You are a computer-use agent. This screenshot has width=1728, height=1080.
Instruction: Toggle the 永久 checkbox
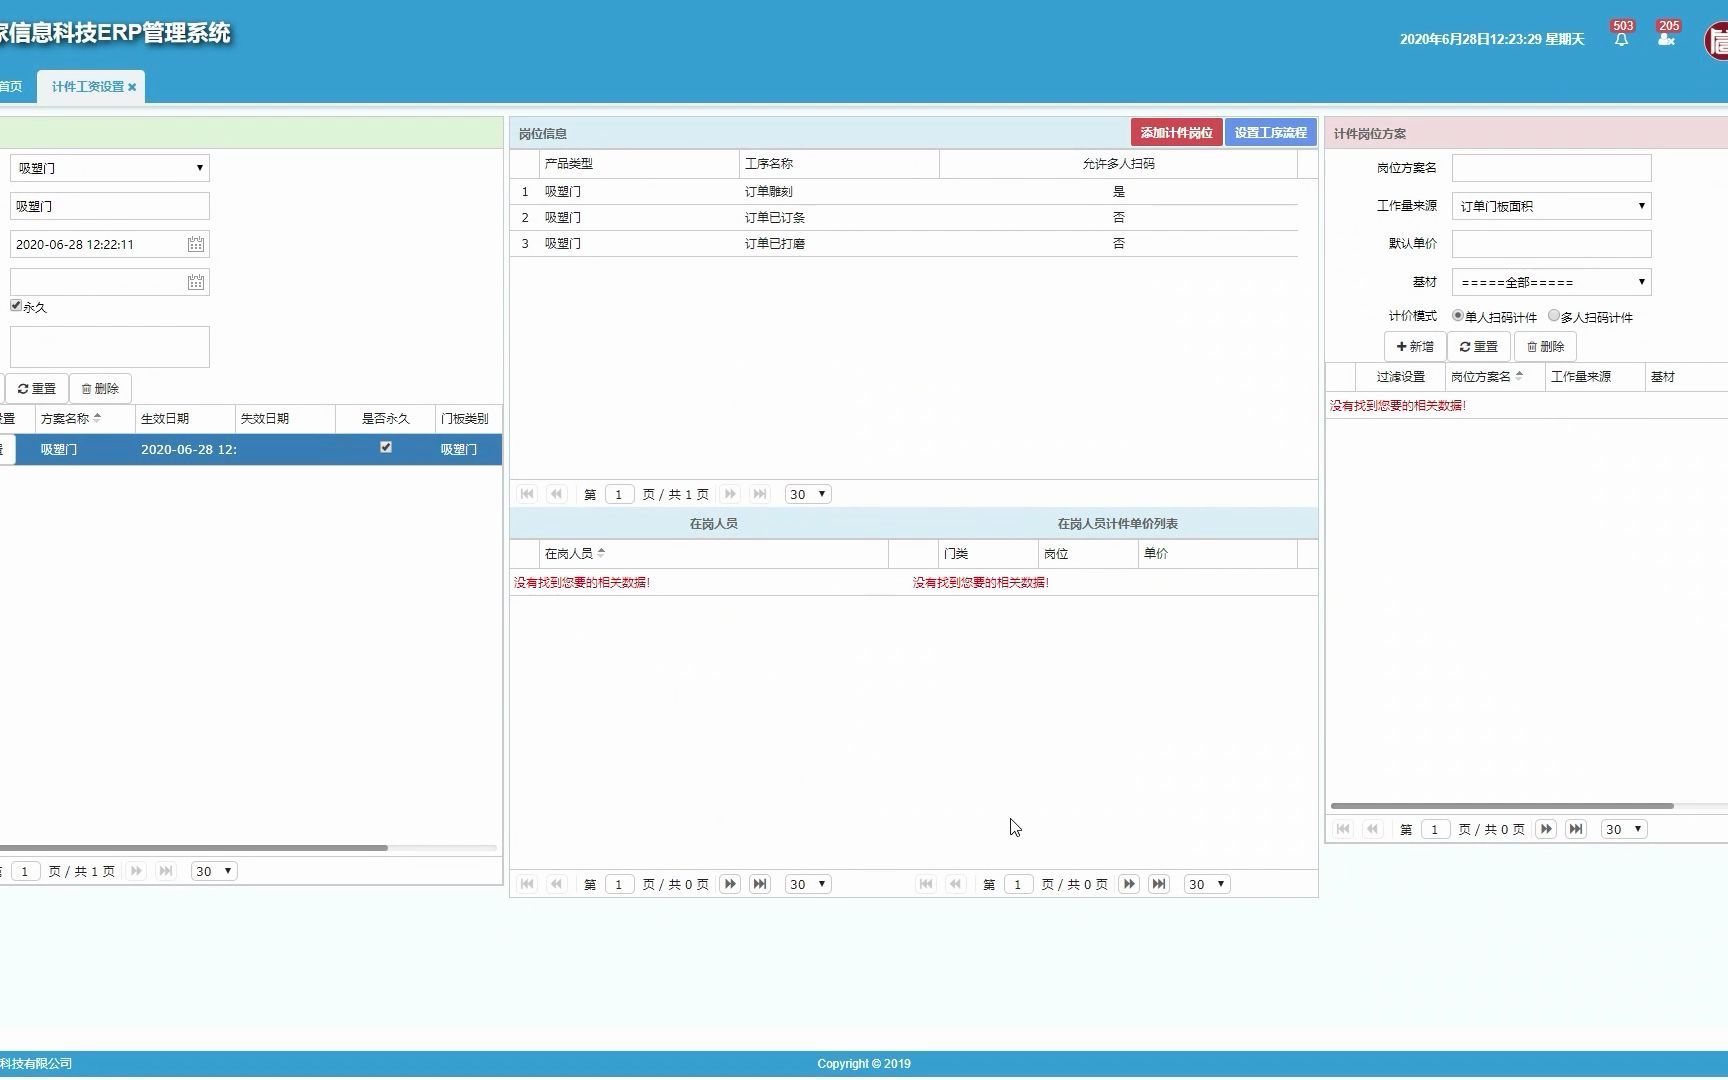pyautogui.click(x=16, y=306)
